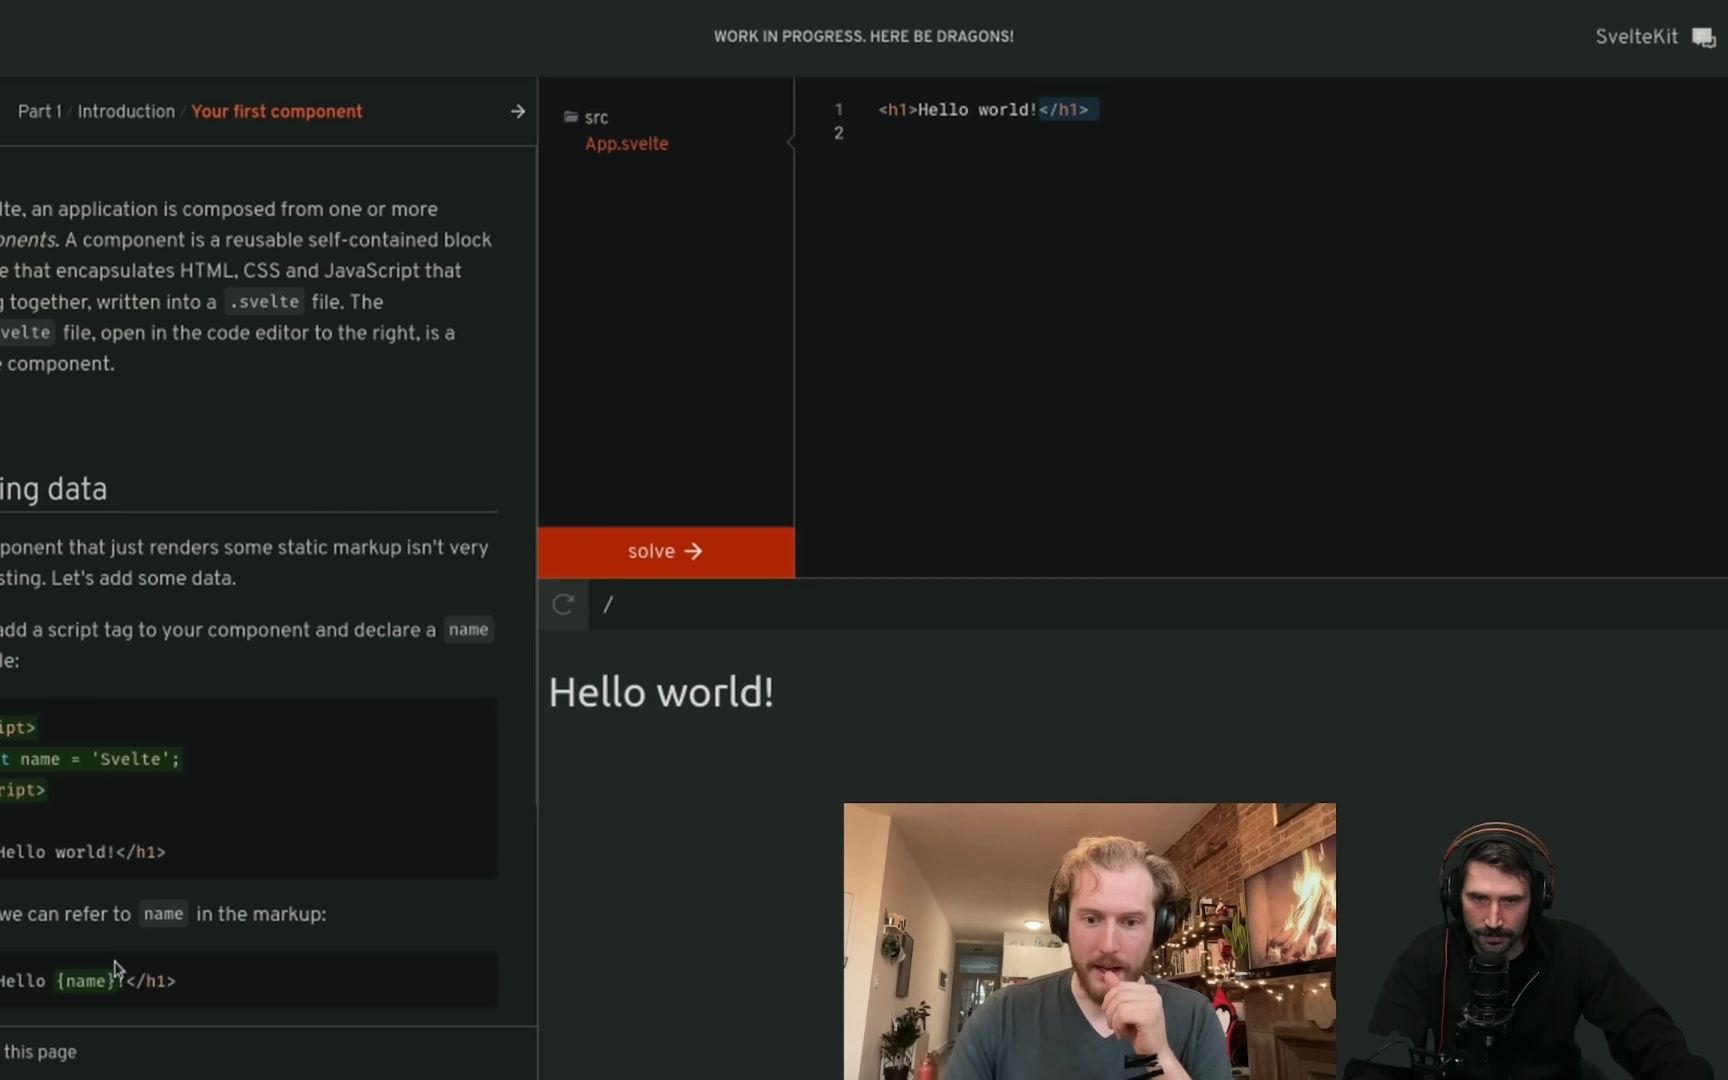The image size is (1728, 1080).
Task: Select the src folder in the file tree
Action: pos(596,117)
